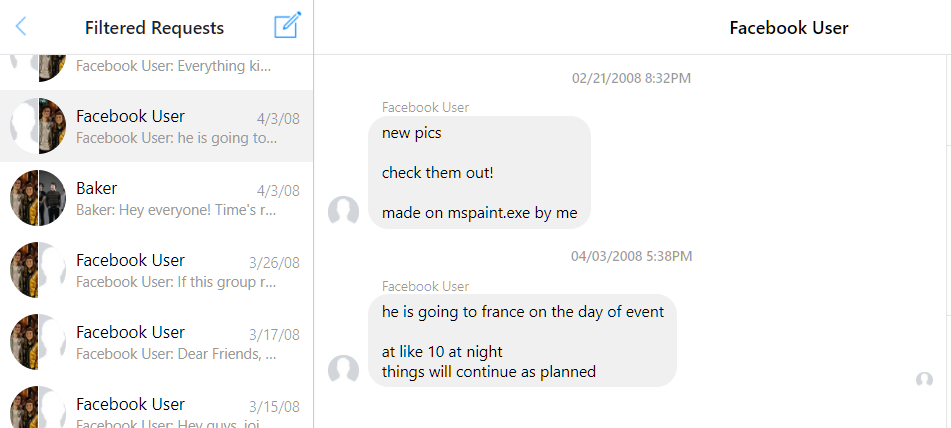Click the sender avatar beside 'made on mspaint.exe' message
The width and height of the screenshot is (951, 428).
[x=343, y=212]
